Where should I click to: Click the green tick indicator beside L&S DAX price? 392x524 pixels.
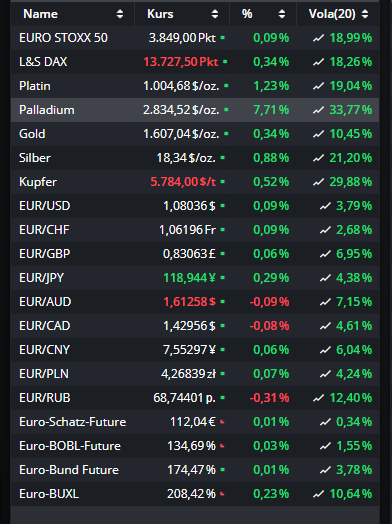(x=225, y=62)
